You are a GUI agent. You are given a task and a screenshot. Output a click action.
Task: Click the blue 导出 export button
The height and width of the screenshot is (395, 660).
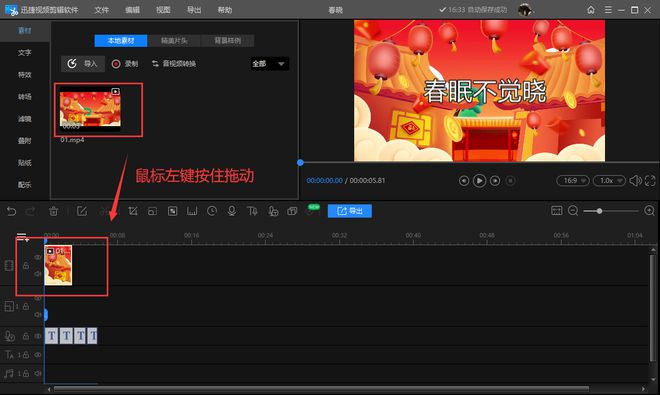(350, 211)
